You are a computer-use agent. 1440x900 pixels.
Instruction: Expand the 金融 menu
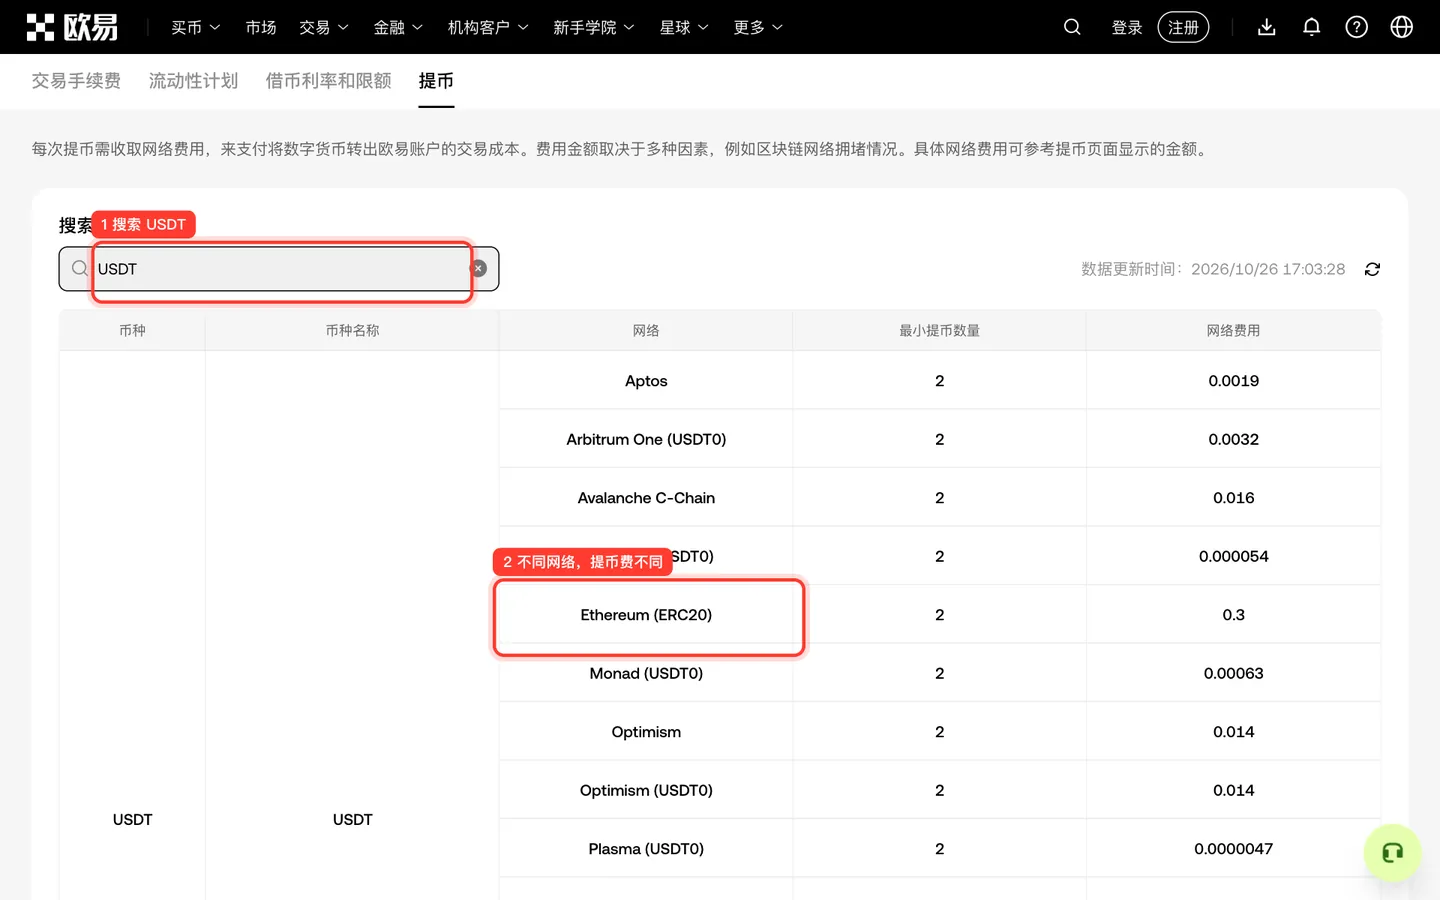click(x=398, y=27)
